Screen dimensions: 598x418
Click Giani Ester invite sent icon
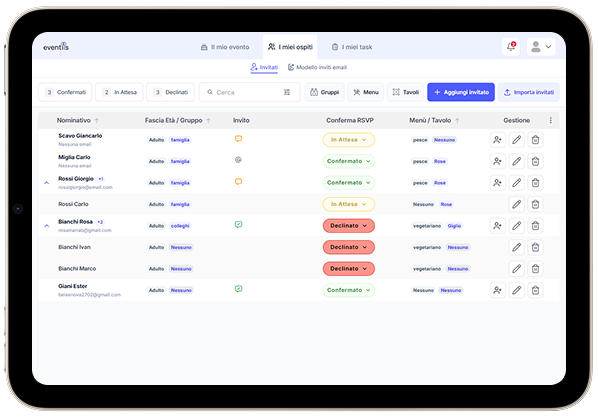(x=238, y=289)
